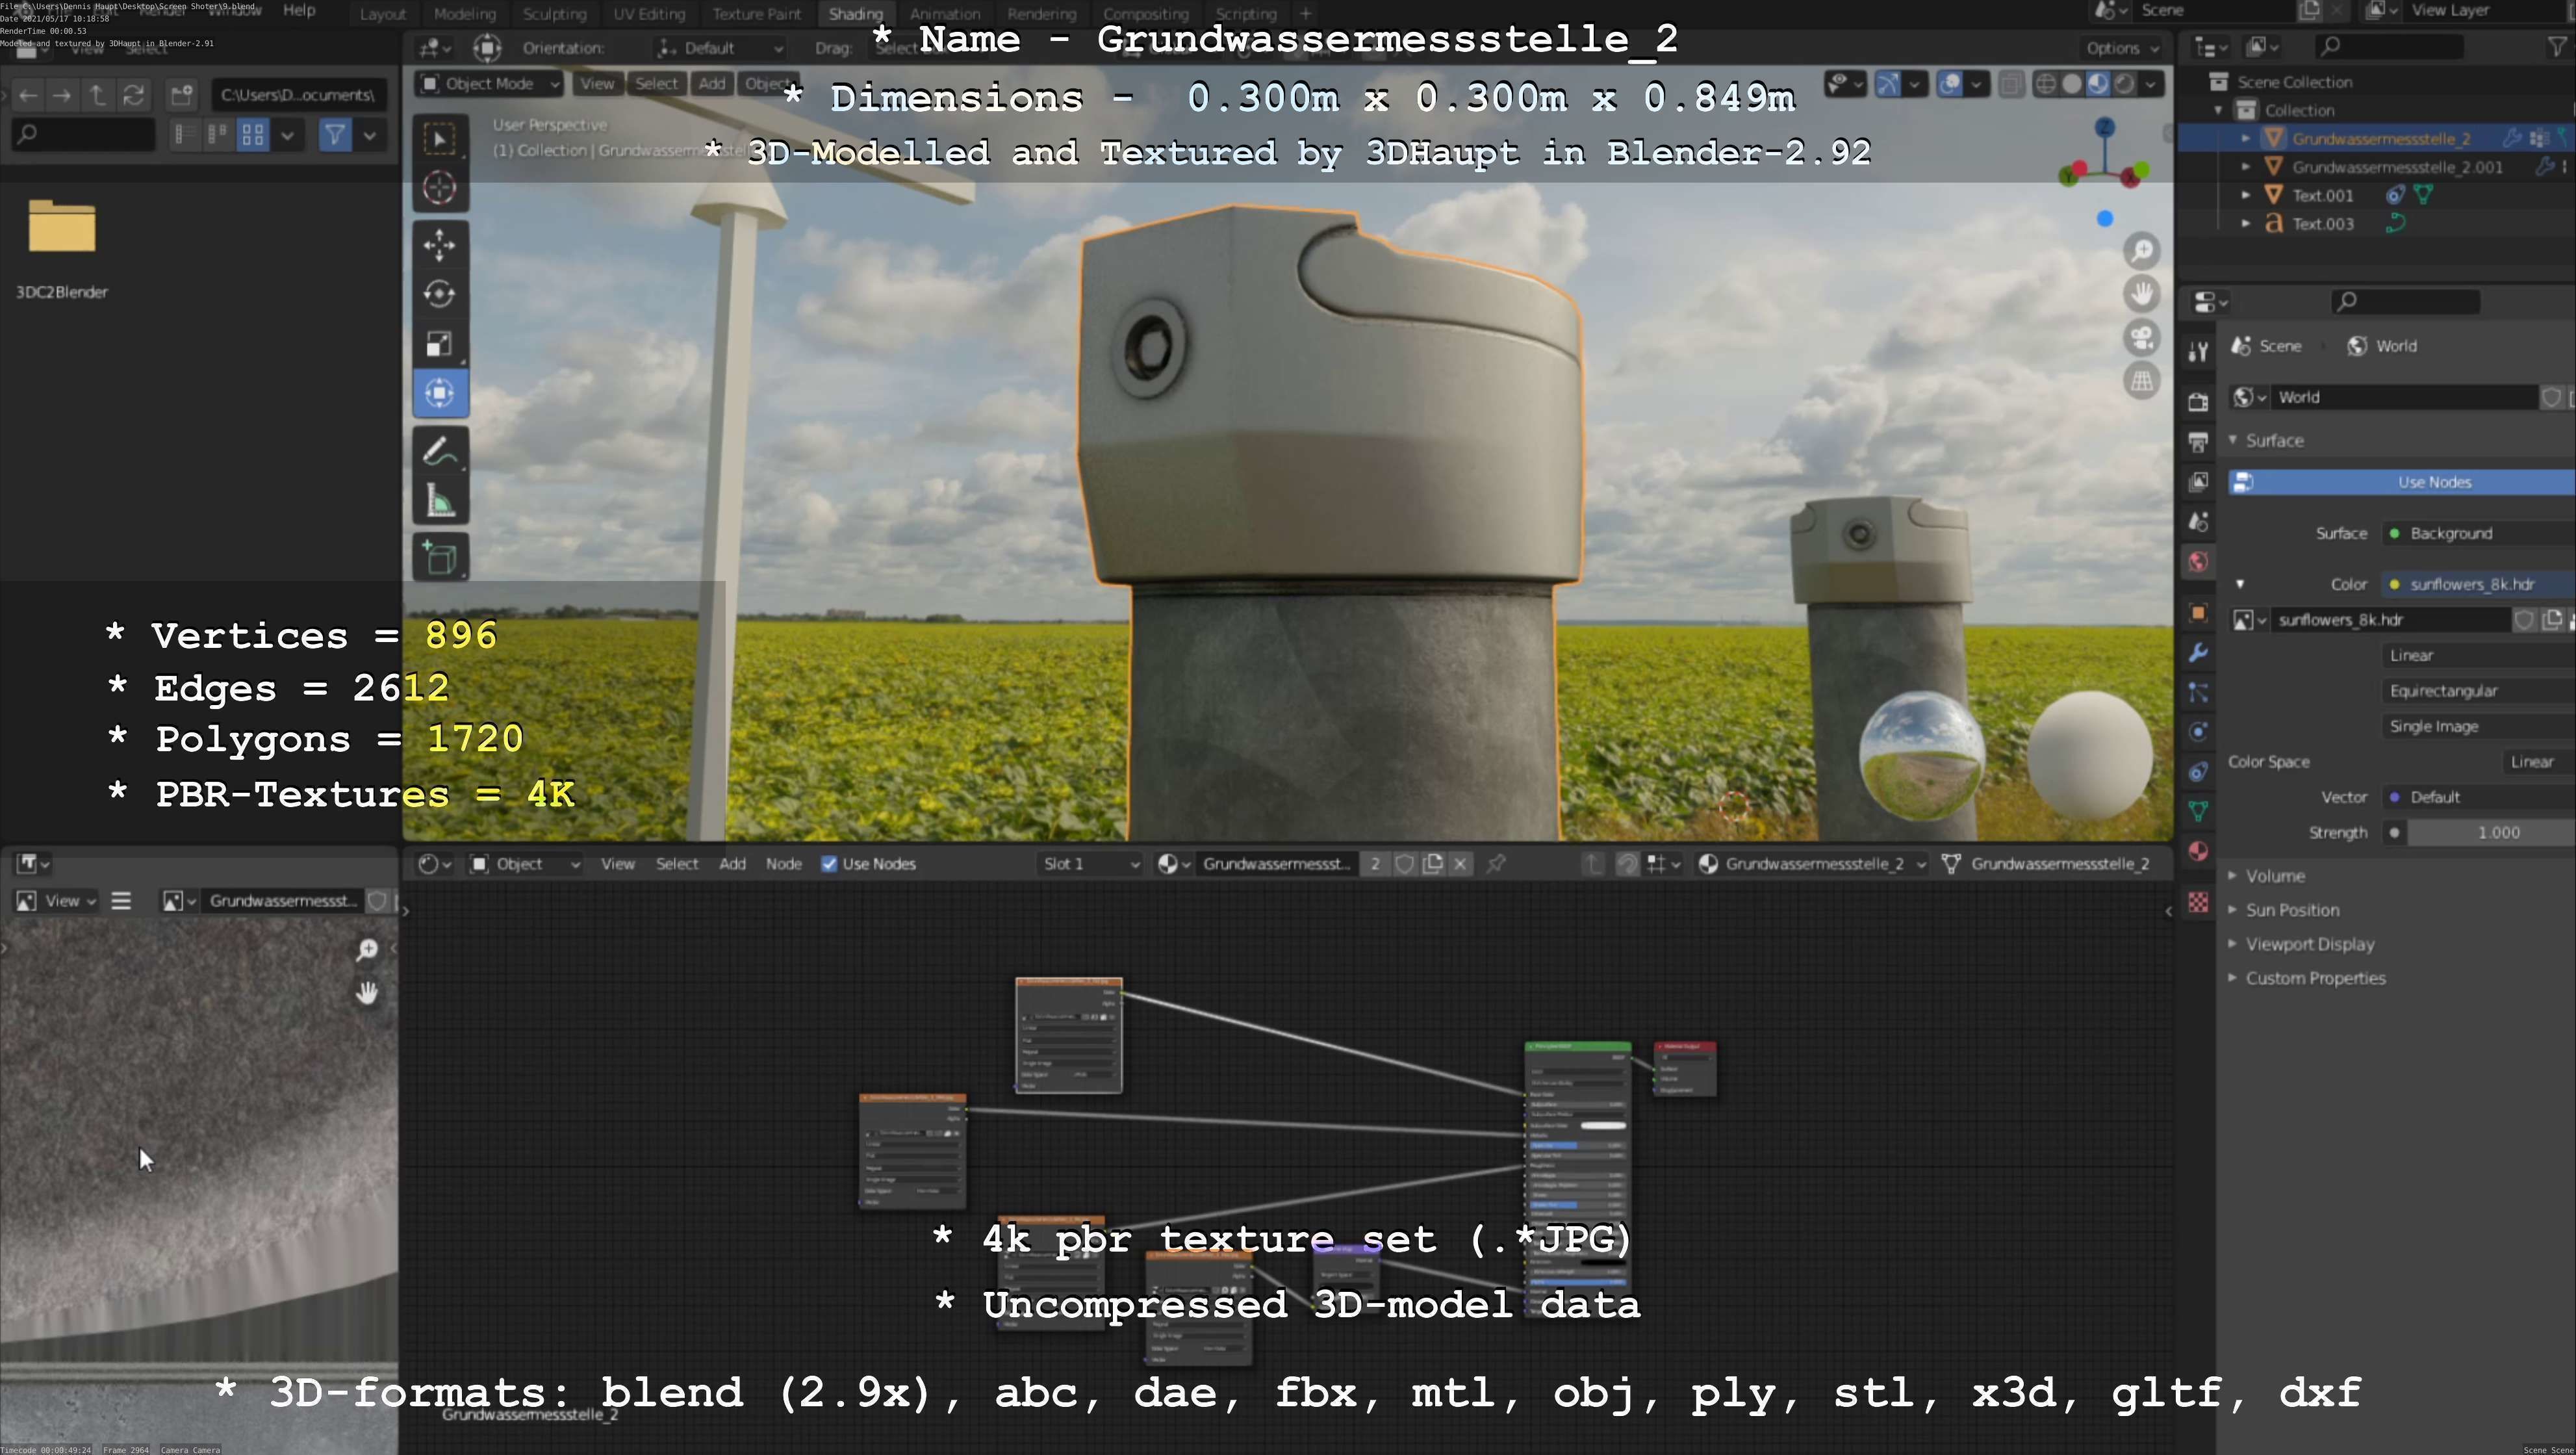2576x1455 pixels.
Task: Select the Measure tool icon
Action: point(440,502)
